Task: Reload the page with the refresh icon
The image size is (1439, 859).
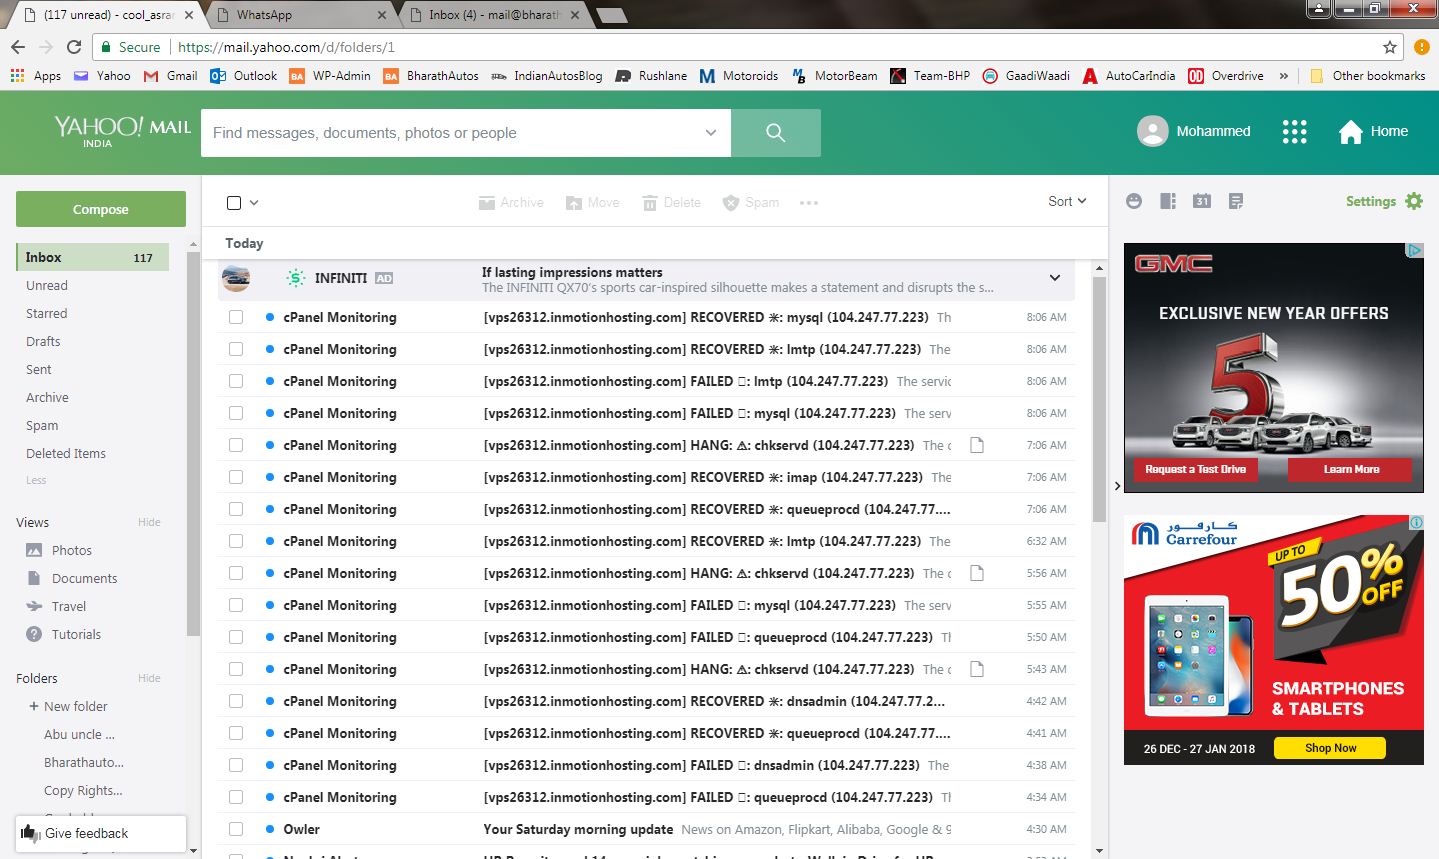Action: [x=74, y=47]
